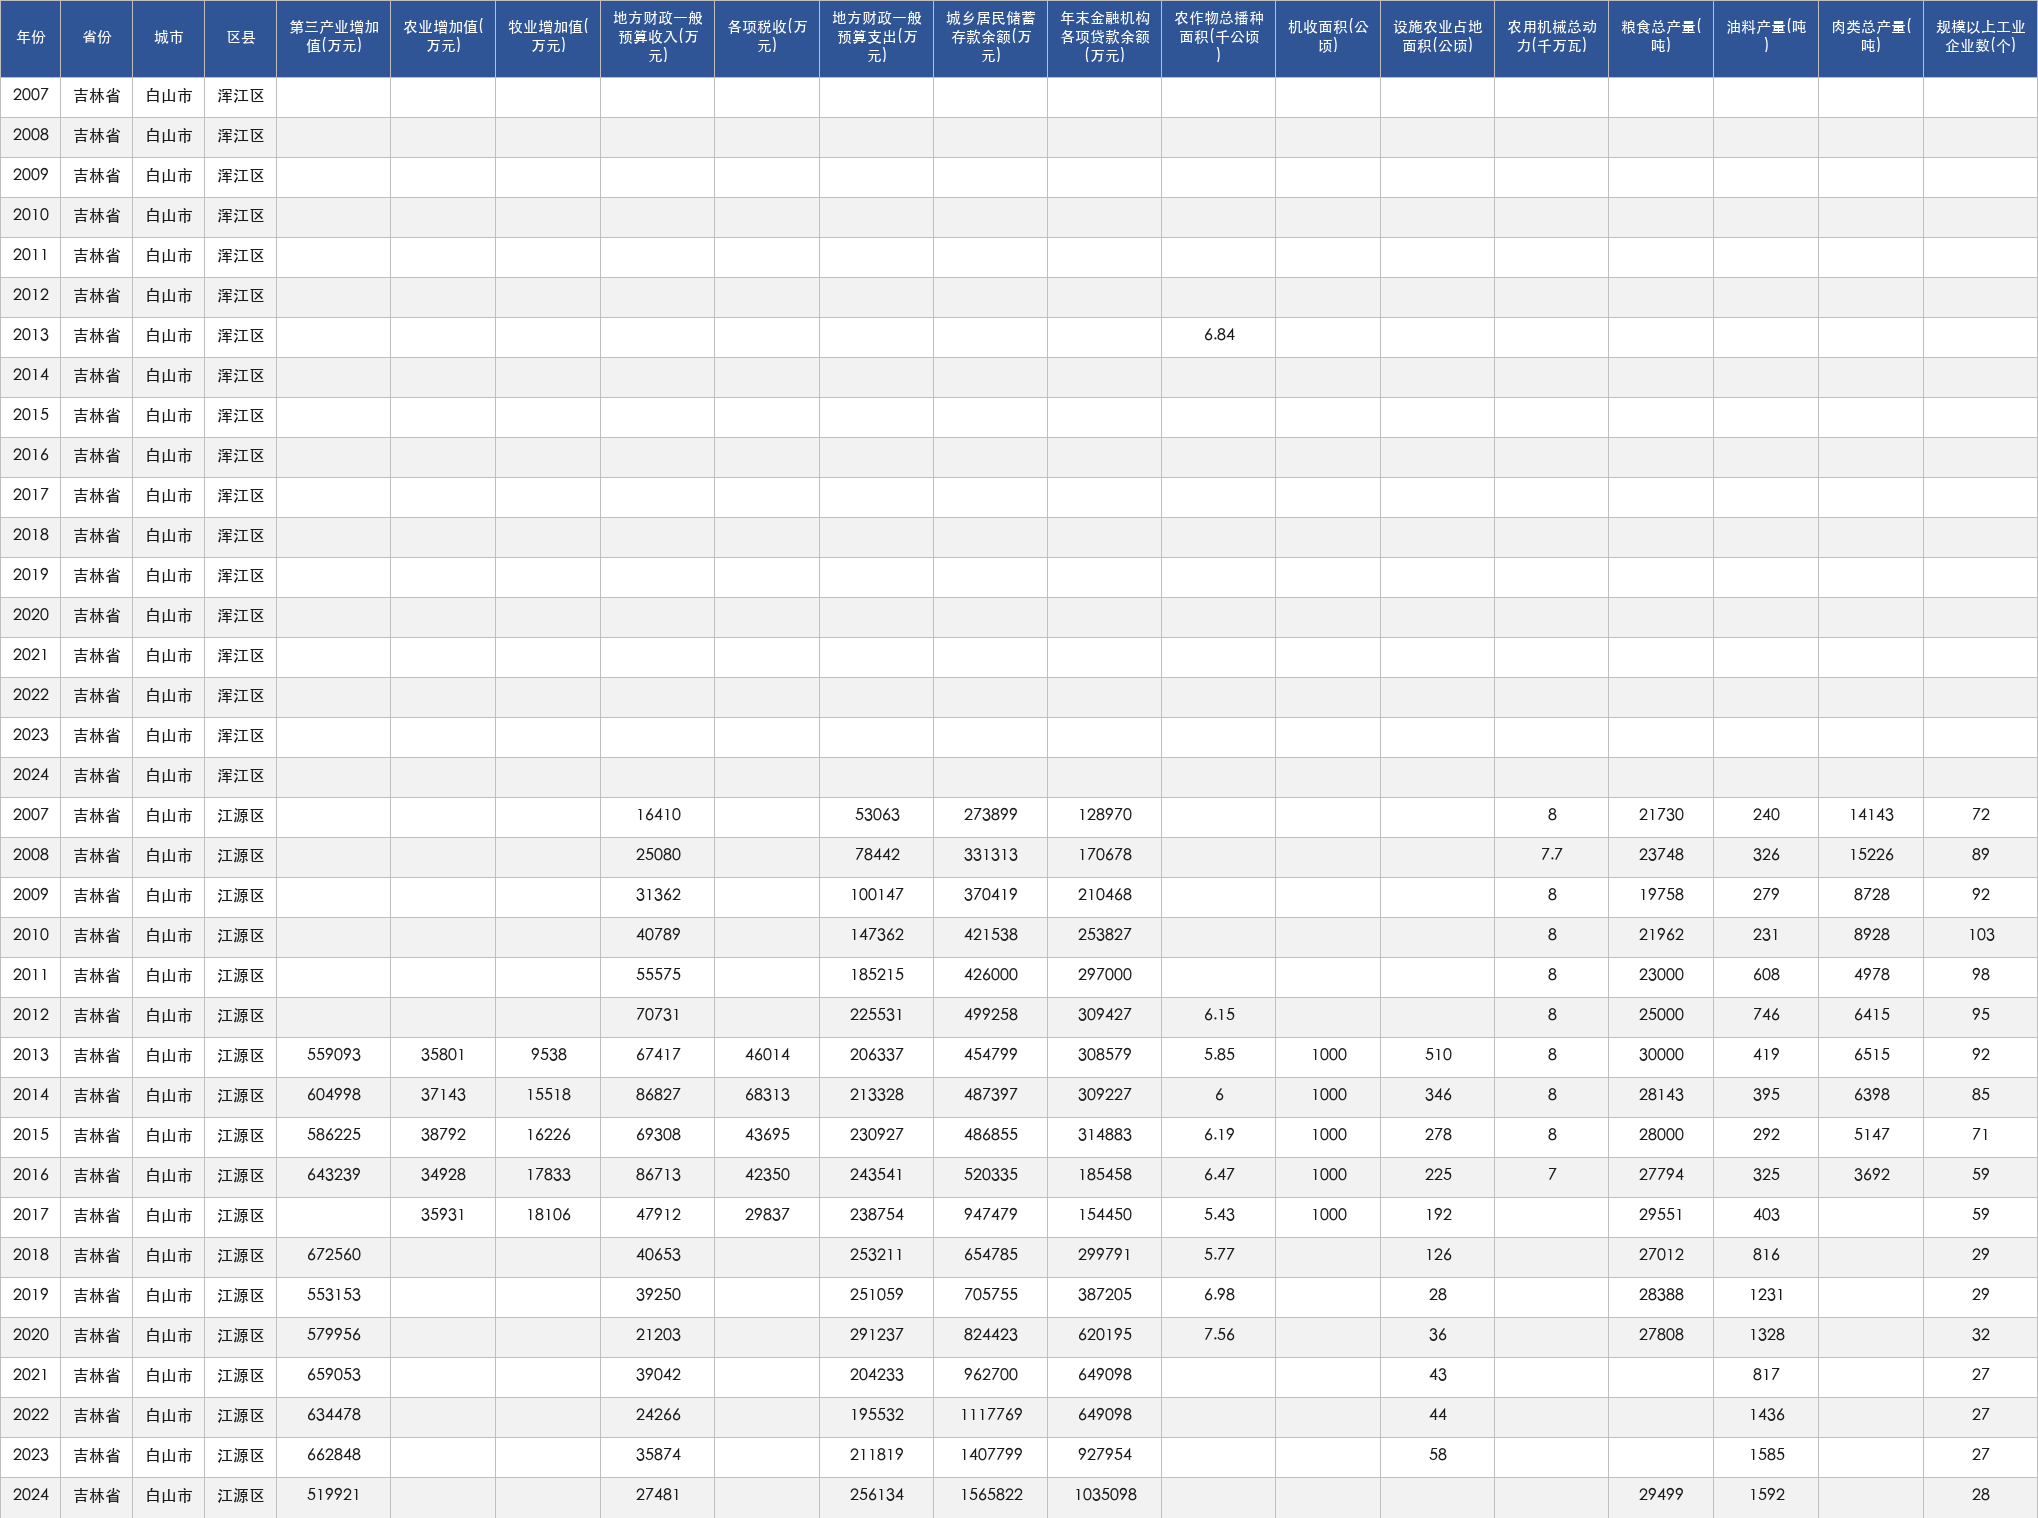This screenshot has width=2038, height=1518.
Task: Click the cell with value 1565822
Action: tap(991, 1496)
